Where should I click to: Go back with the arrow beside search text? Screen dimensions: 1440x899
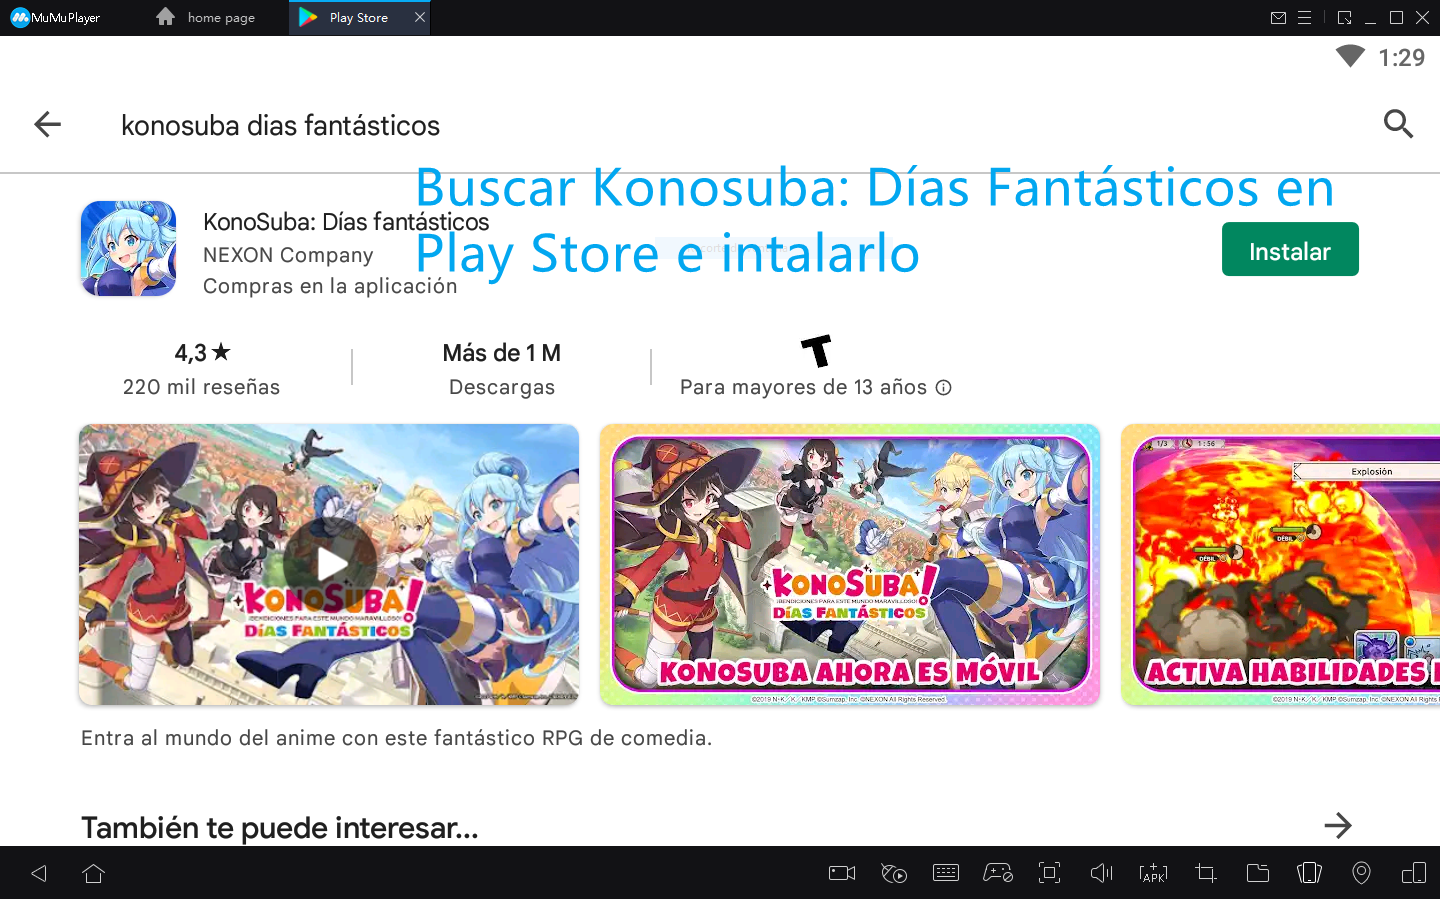[x=48, y=124]
